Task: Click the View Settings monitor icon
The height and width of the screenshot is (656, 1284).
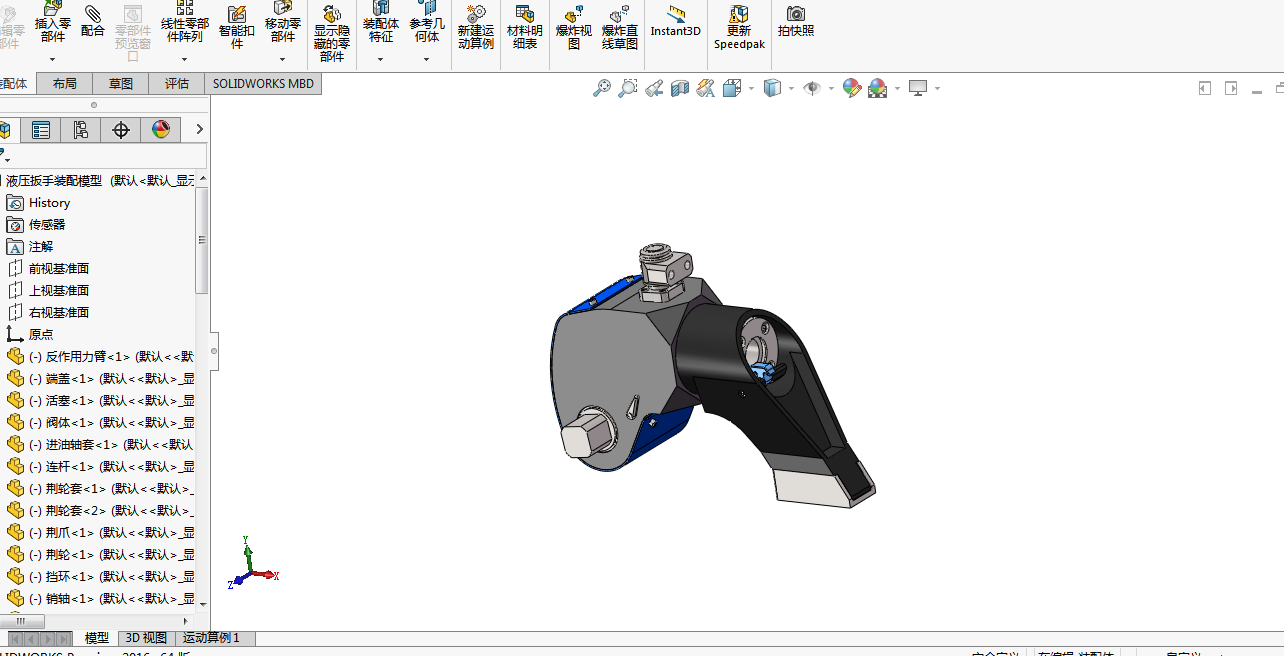Action: tap(918, 88)
